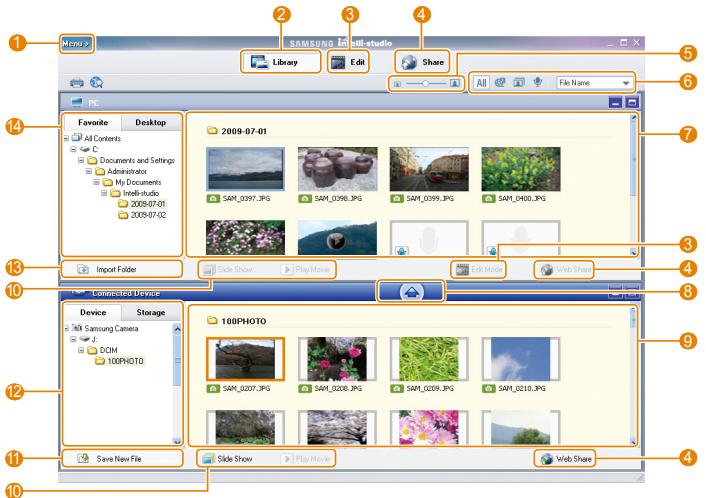Switch to the Edit mode tab

348,62
